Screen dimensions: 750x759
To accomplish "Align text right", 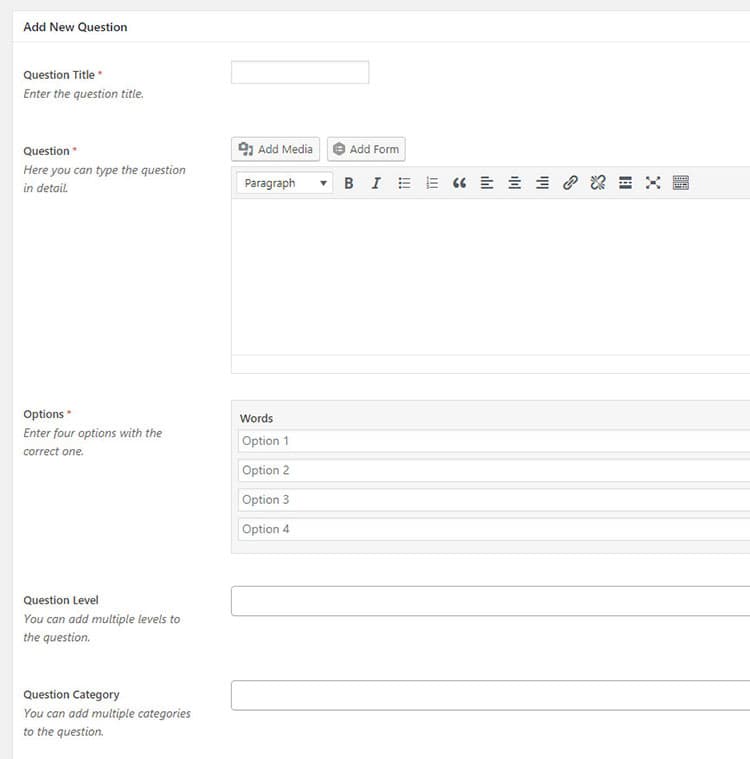I will pyautogui.click(x=542, y=183).
